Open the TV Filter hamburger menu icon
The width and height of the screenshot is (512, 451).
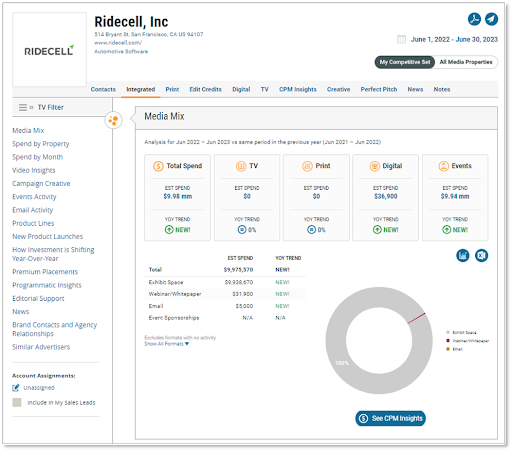pyautogui.click(x=23, y=107)
